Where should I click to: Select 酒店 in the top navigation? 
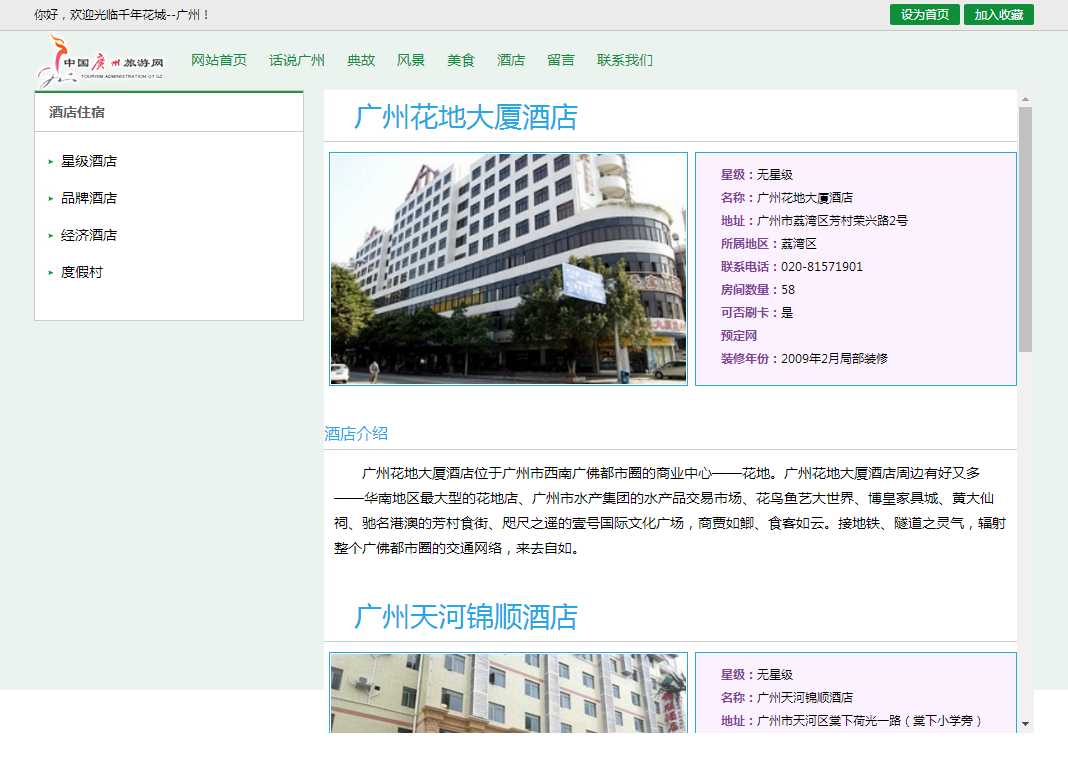click(511, 60)
